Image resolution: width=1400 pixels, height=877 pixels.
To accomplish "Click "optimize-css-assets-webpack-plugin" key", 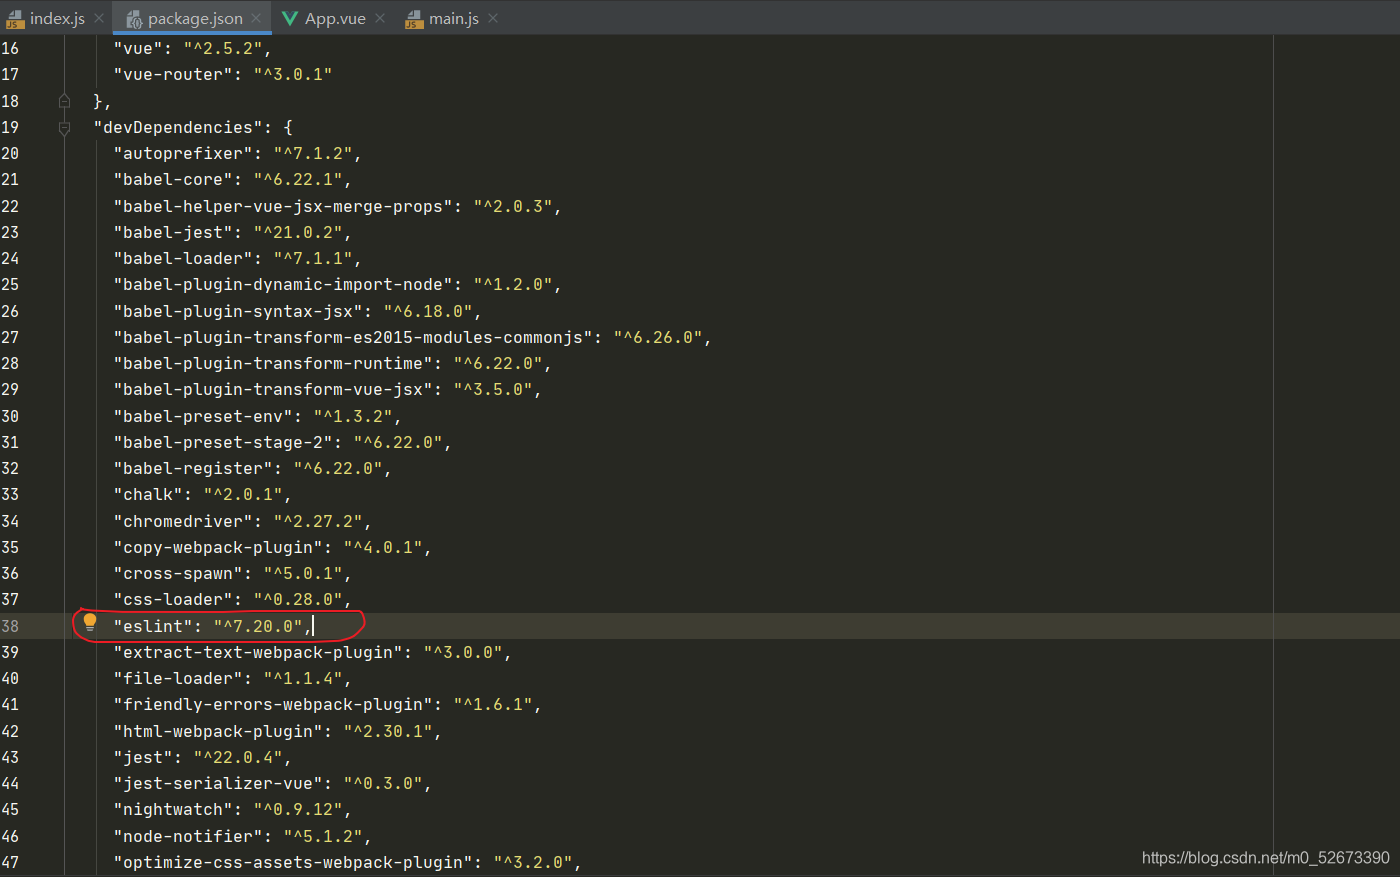I will point(293,862).
